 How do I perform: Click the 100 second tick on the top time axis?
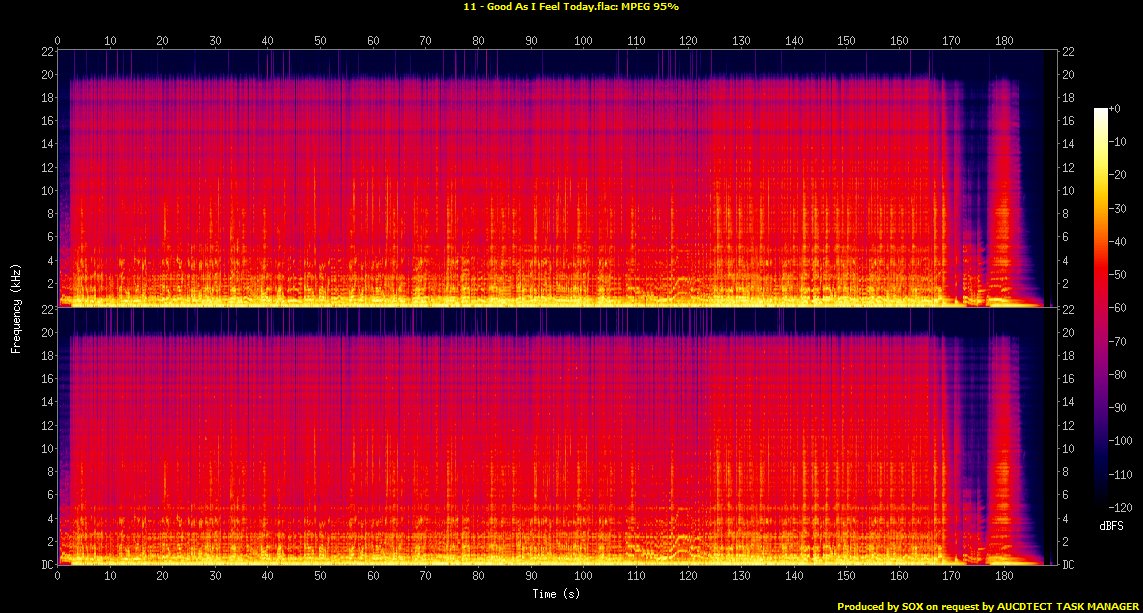coord(584,41)
